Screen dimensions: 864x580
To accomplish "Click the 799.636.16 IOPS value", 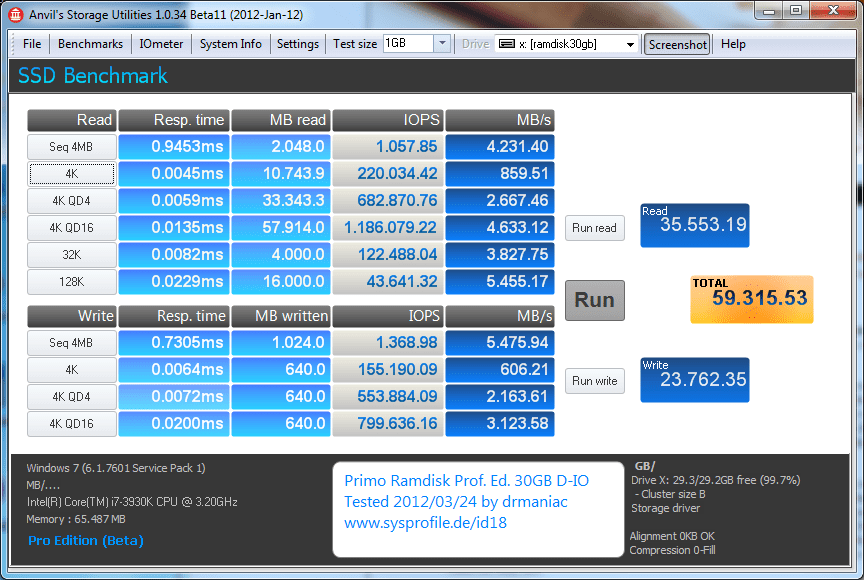I will point(388,424).
